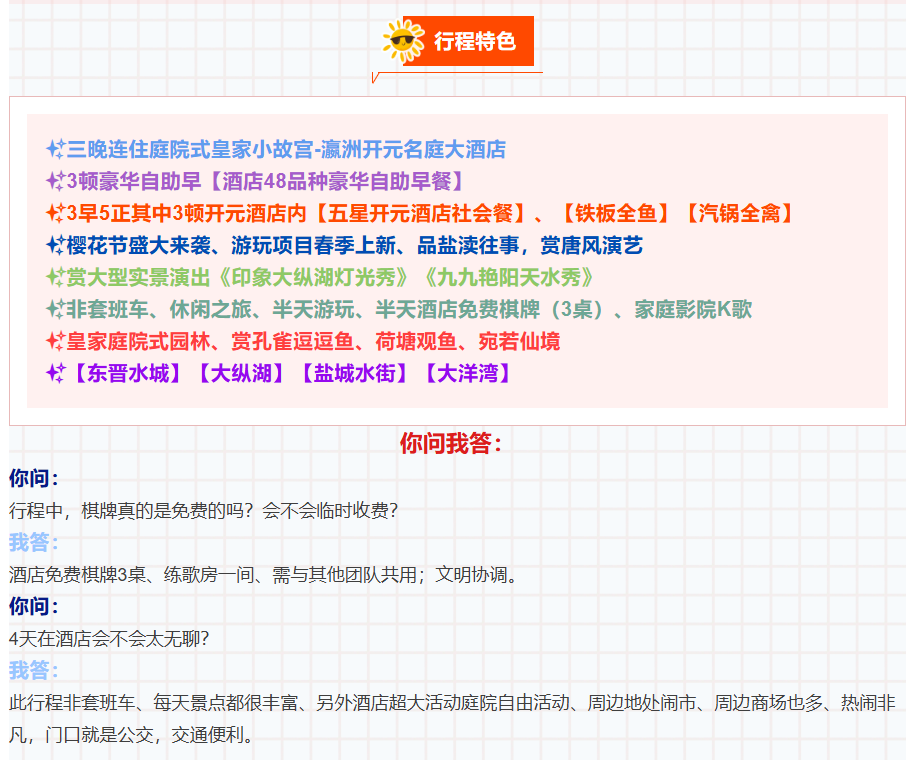Image resolution: width=912 pixels, height=760 pixels.
Task: Click sparkle icon before 非套班车 line
Action: (x=56, y=309)
